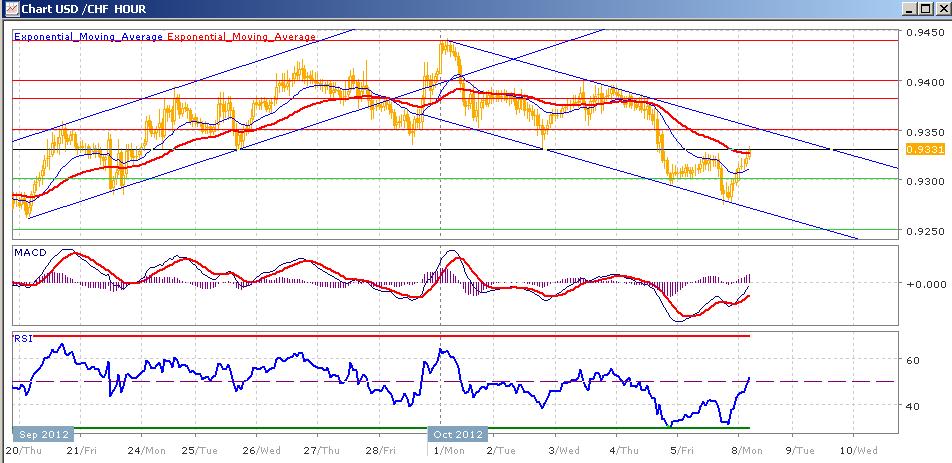Maximize the USD/CHF chart window
This screenshot has width=952, height=463.
click(x=924, y=9)
